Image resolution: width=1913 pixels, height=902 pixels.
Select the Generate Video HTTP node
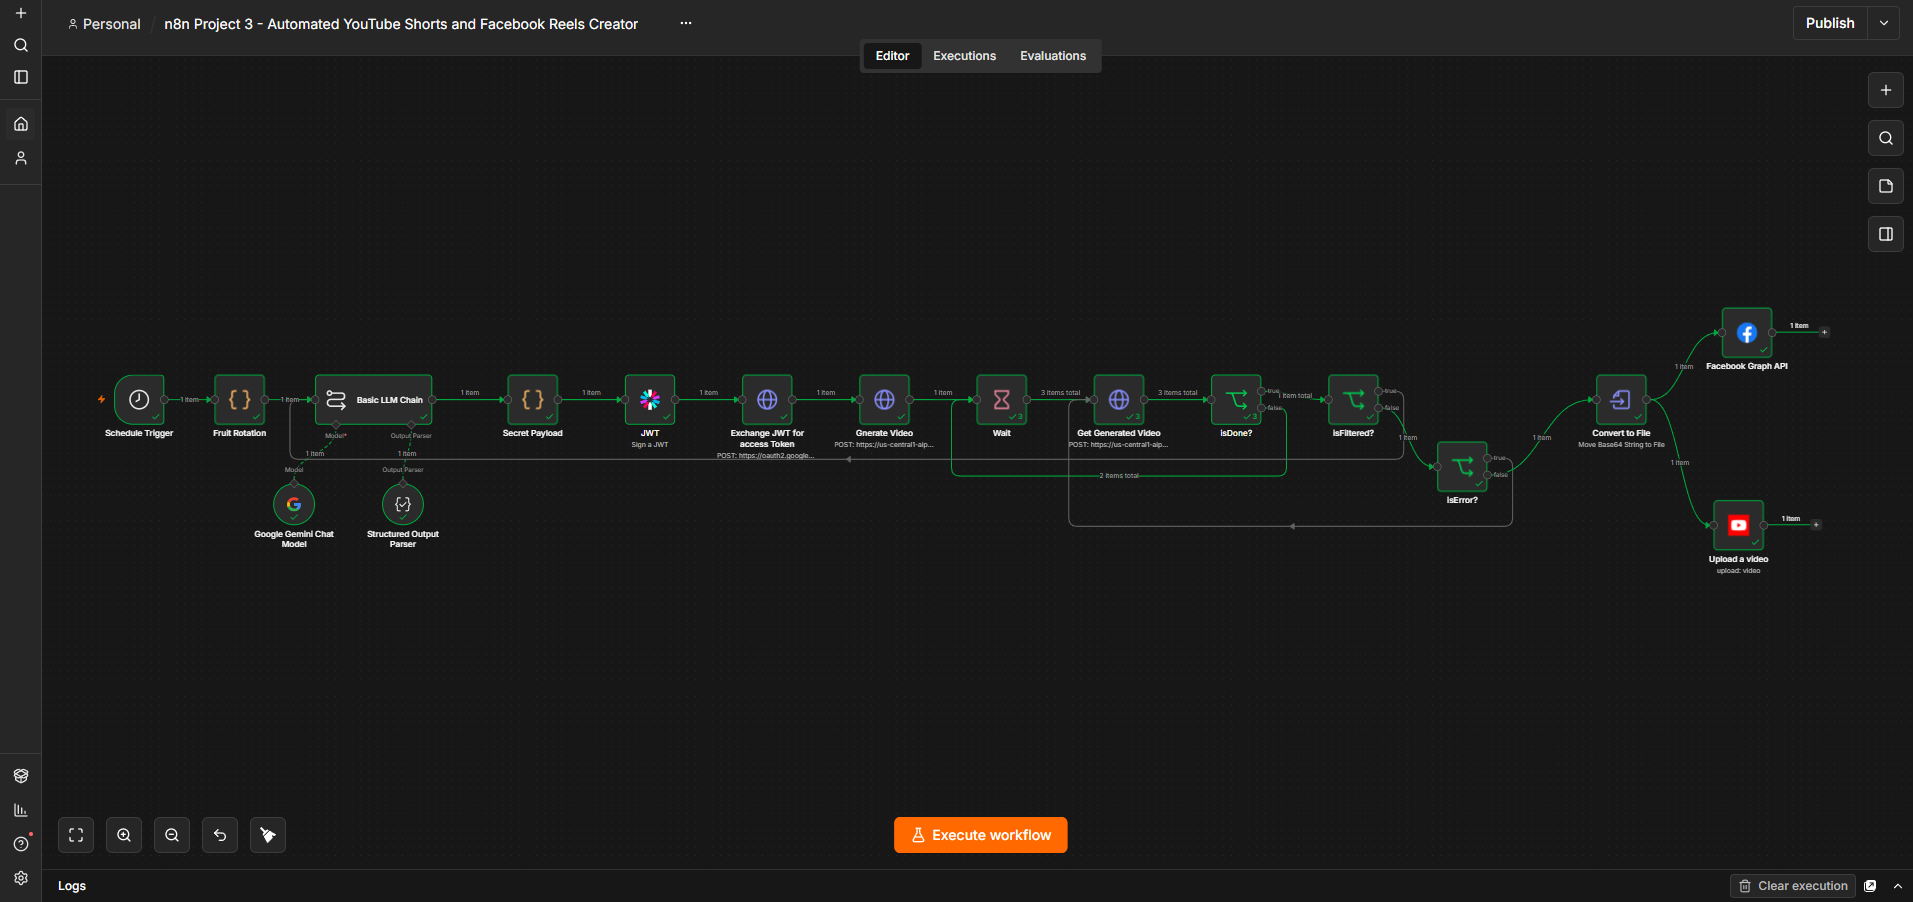(885, 400)
